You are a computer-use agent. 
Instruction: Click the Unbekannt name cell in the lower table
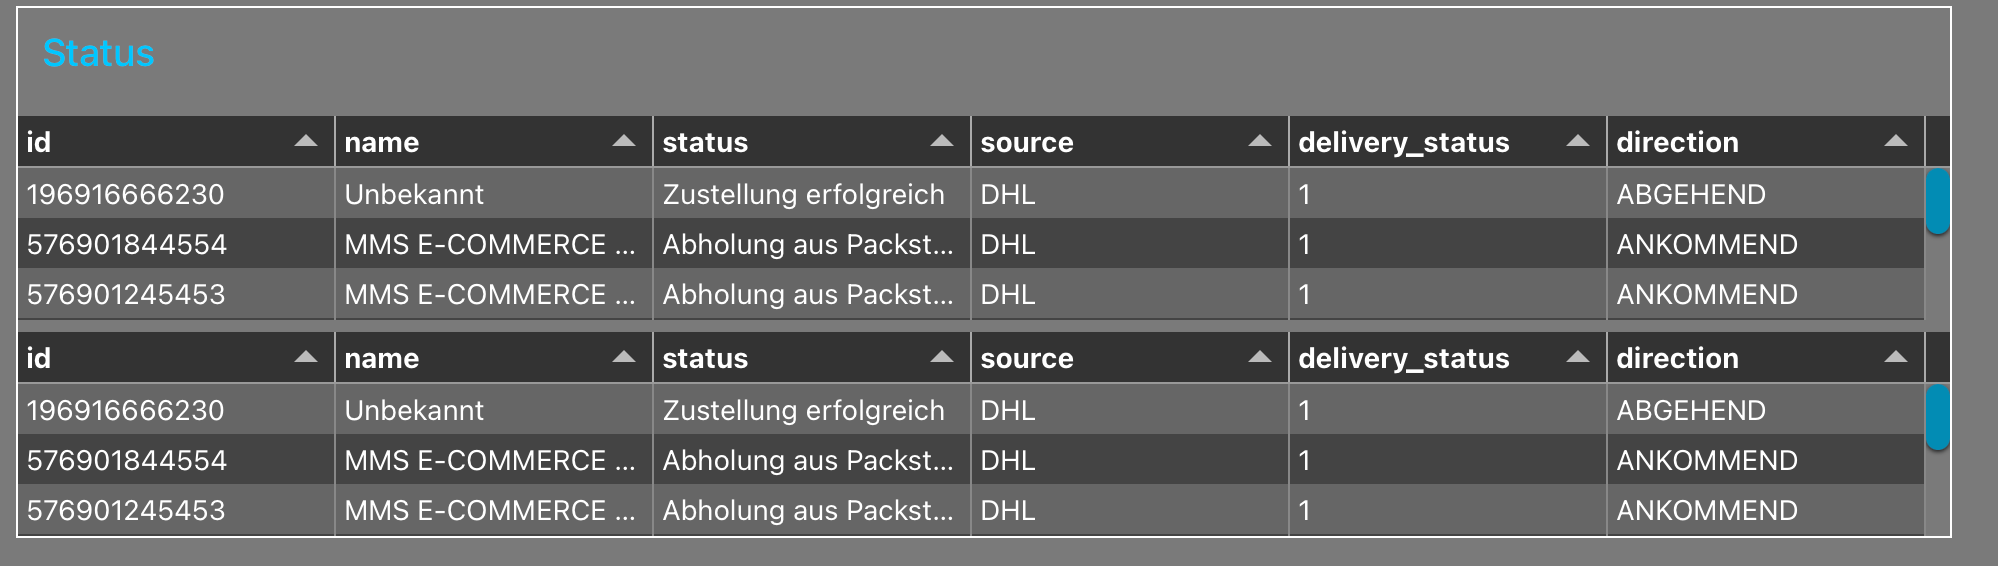pos(414,410)
